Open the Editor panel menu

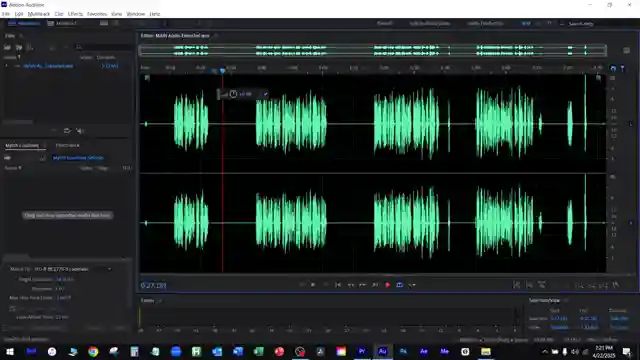216,36
